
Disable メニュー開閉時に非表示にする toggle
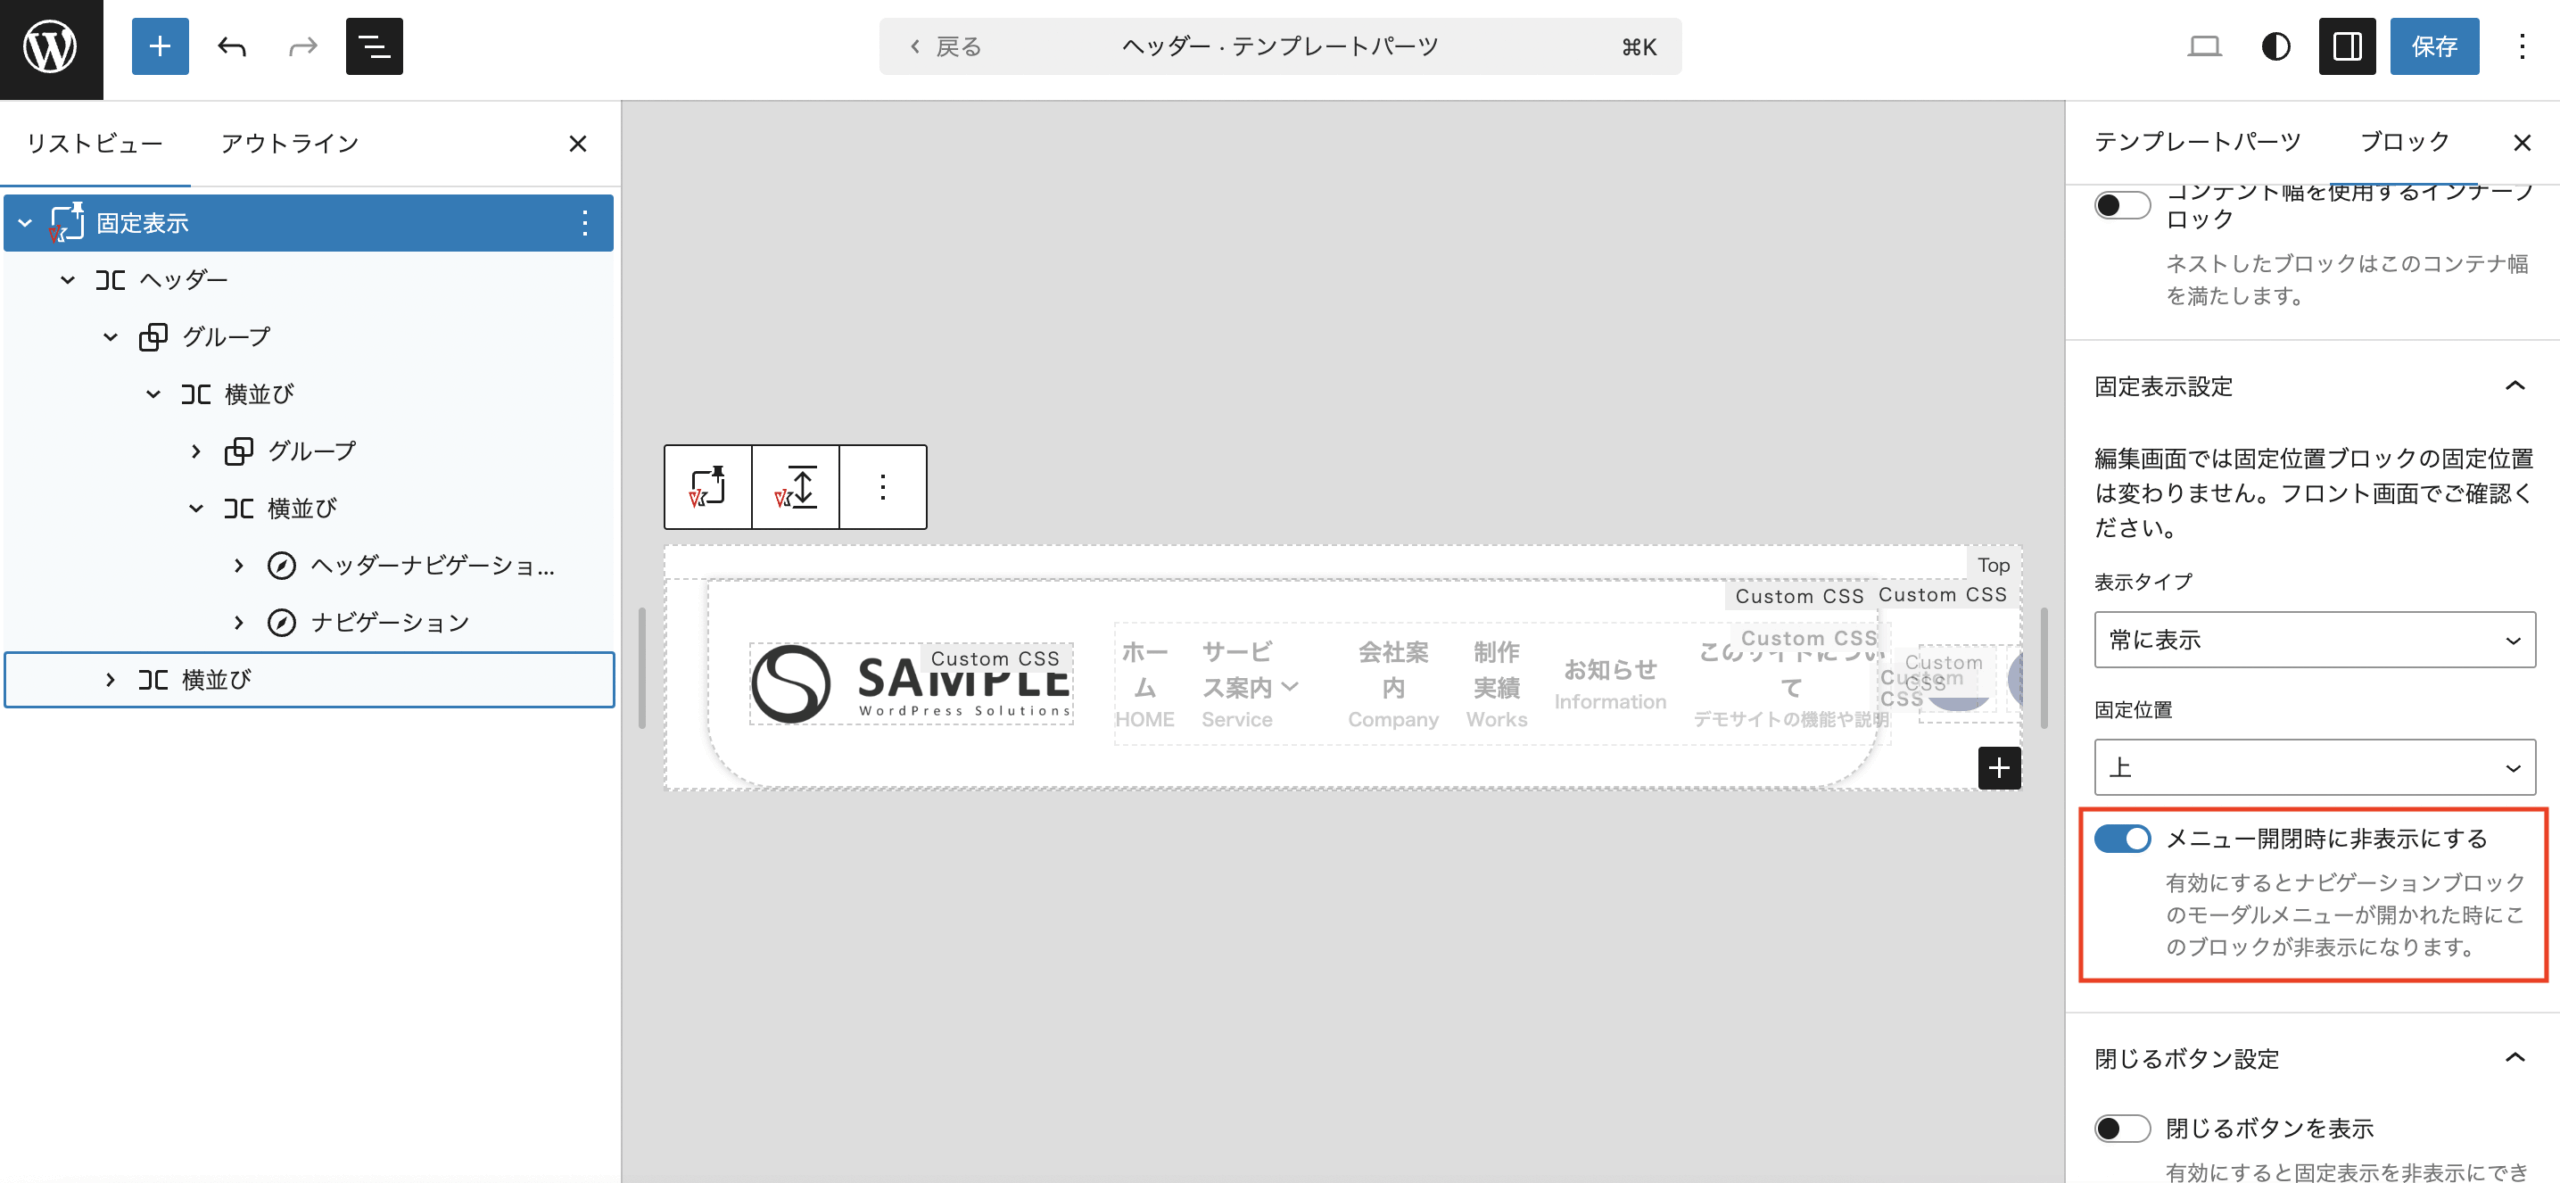click(2123, 839)
